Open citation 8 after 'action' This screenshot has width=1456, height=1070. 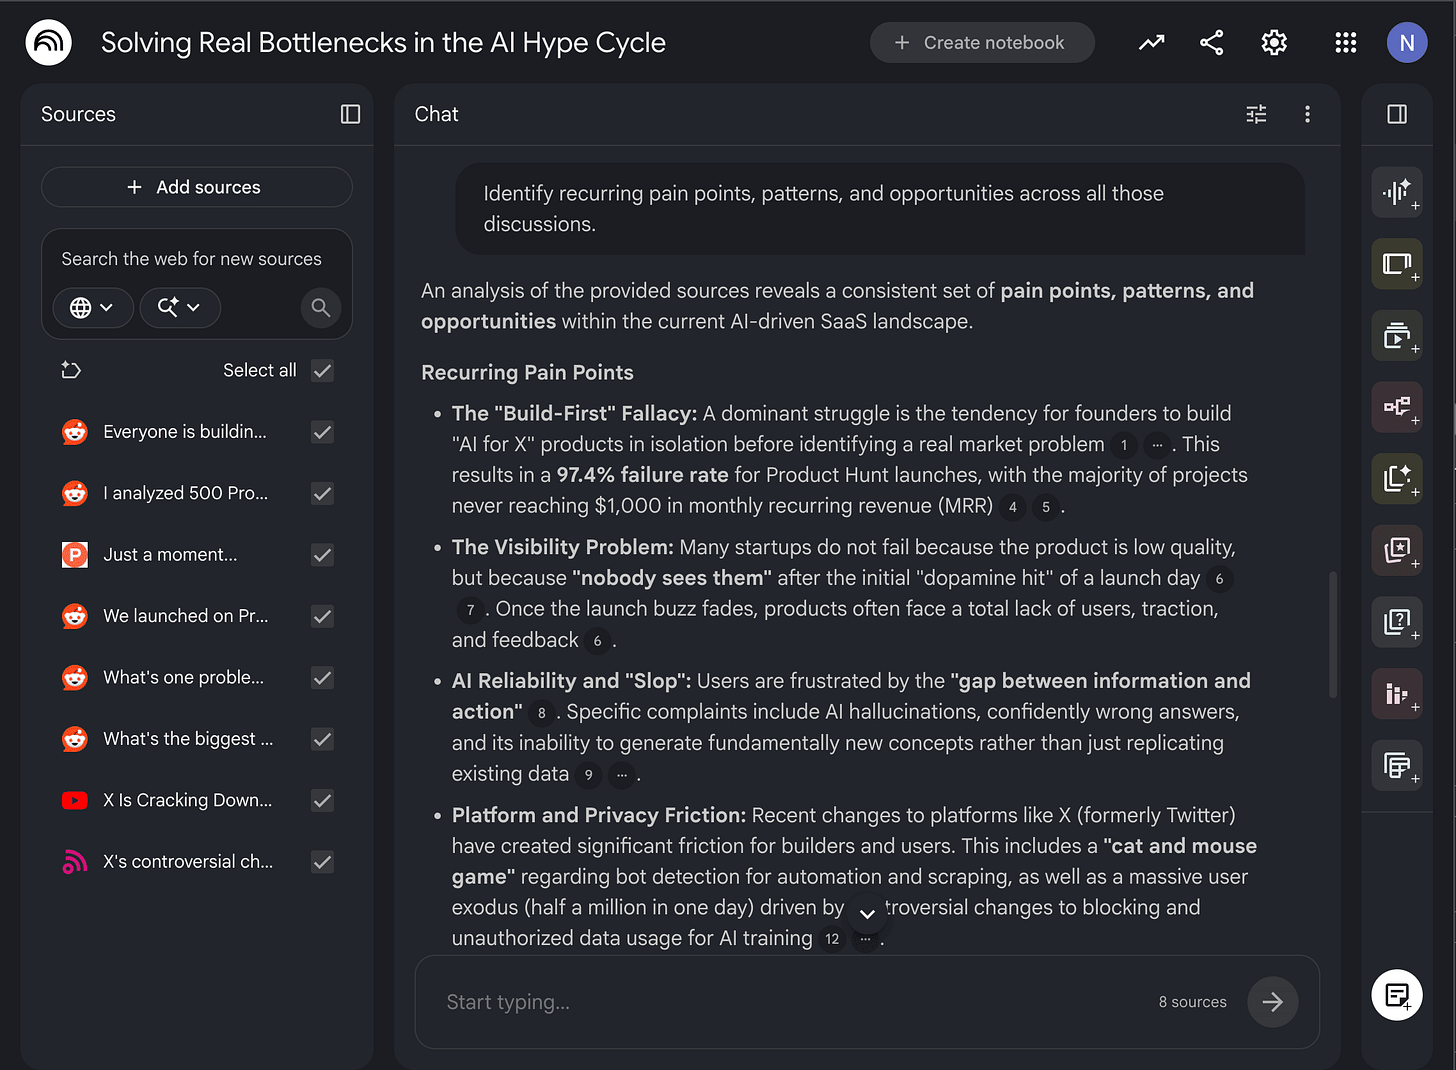tap(542, 713)
